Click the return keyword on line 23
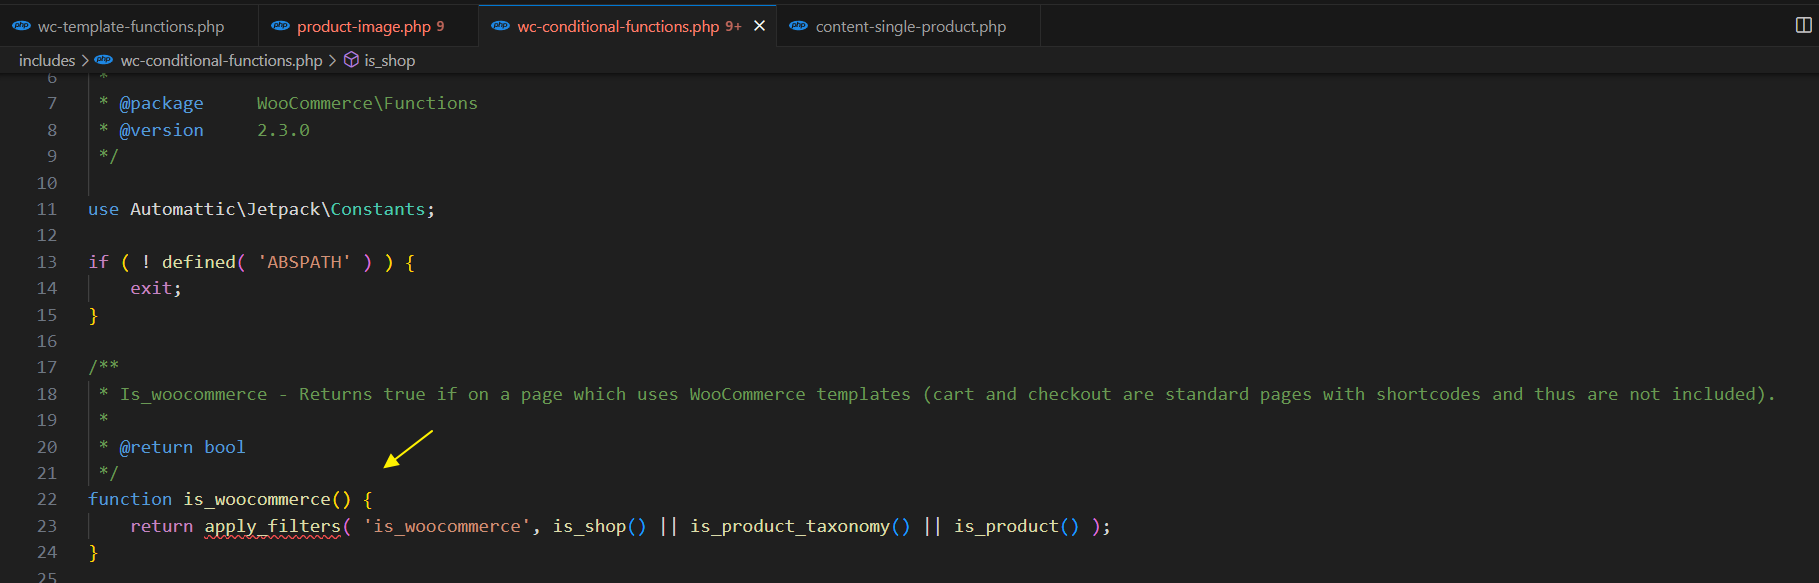The height and width of the screenshot is (583, 1819). (x=161, y=526)
